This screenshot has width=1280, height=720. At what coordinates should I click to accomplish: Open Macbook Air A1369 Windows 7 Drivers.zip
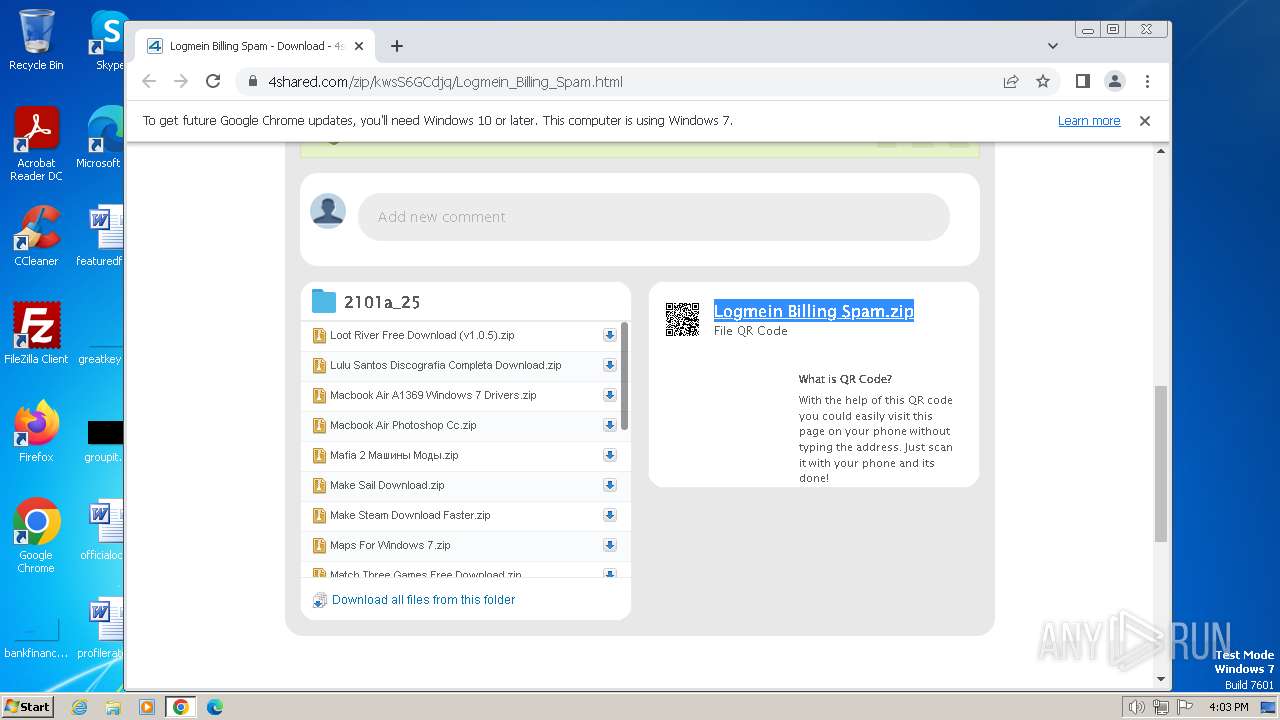433,395
